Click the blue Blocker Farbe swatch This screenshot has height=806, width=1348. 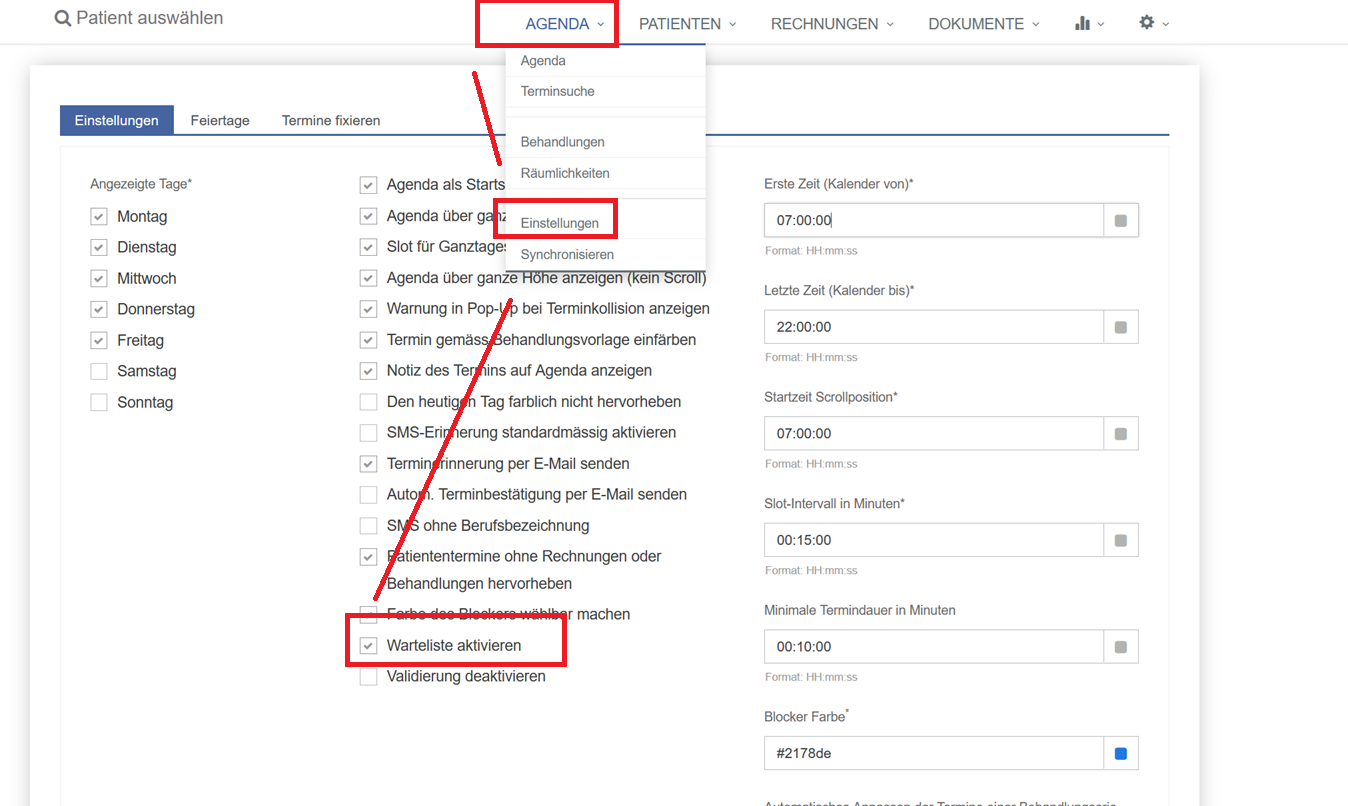[1120, 754]
